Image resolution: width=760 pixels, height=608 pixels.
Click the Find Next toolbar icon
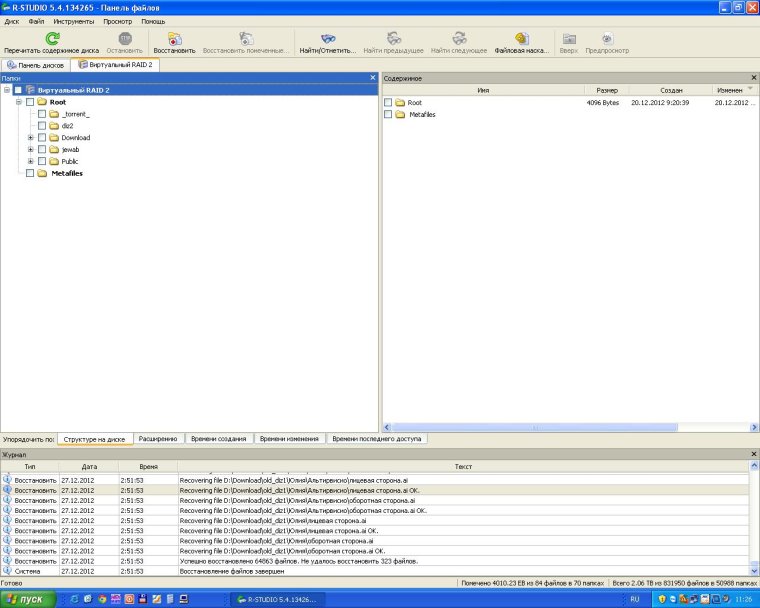tap(459, 39)
